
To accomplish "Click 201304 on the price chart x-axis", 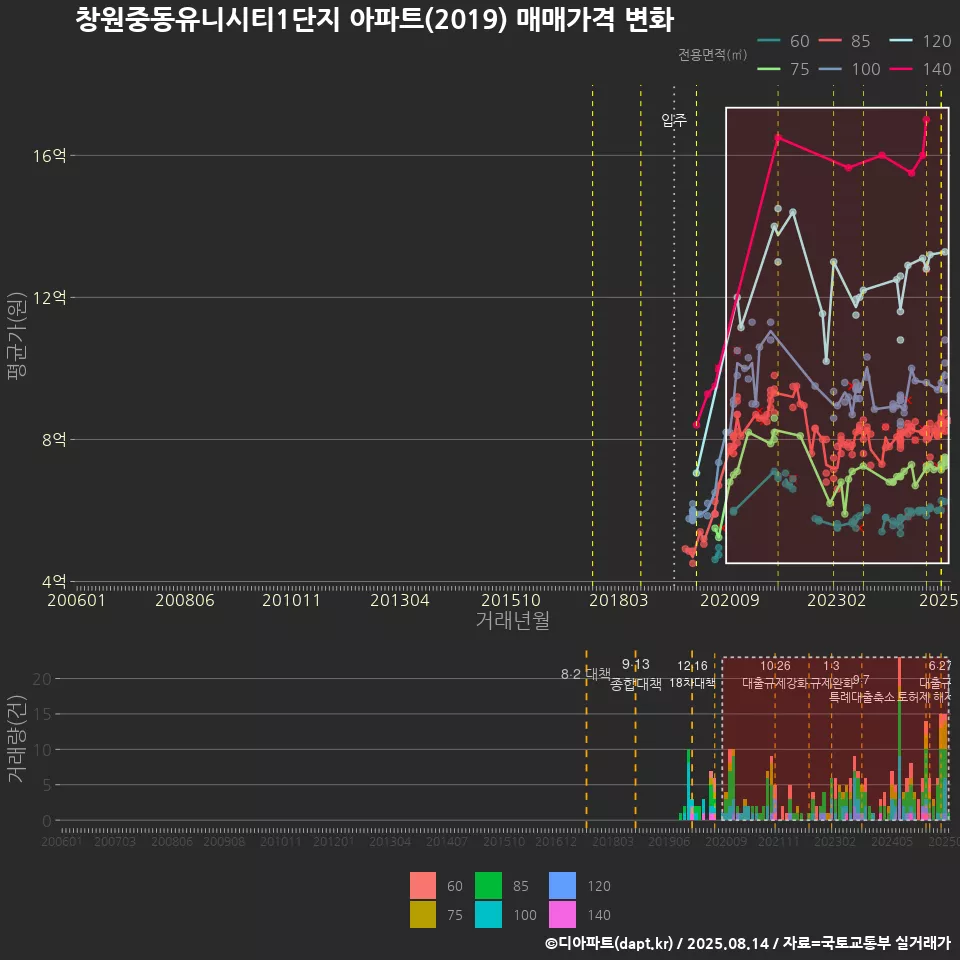I will coord(400,600).
